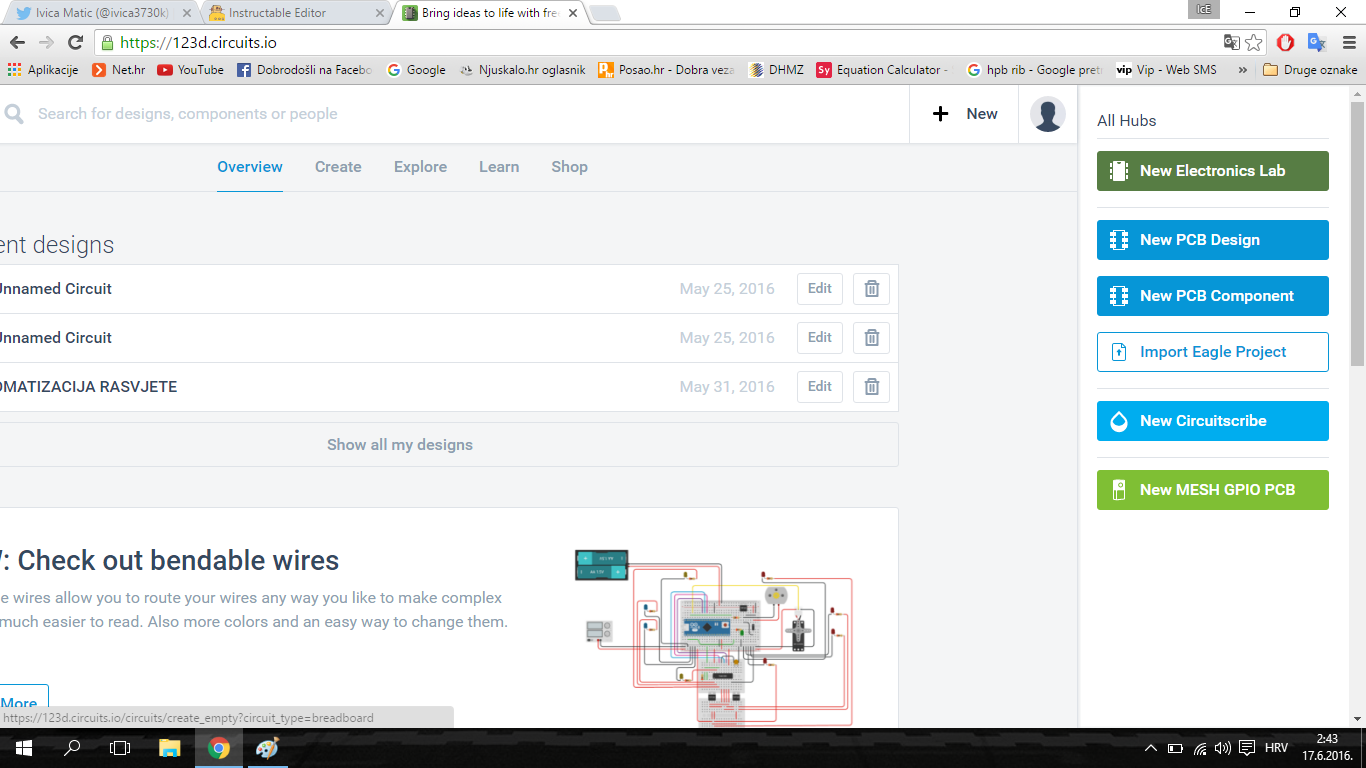1366x768 pixels.
Task: Click the bendable wires circuit thumbnail
Action: coord(713,638)
